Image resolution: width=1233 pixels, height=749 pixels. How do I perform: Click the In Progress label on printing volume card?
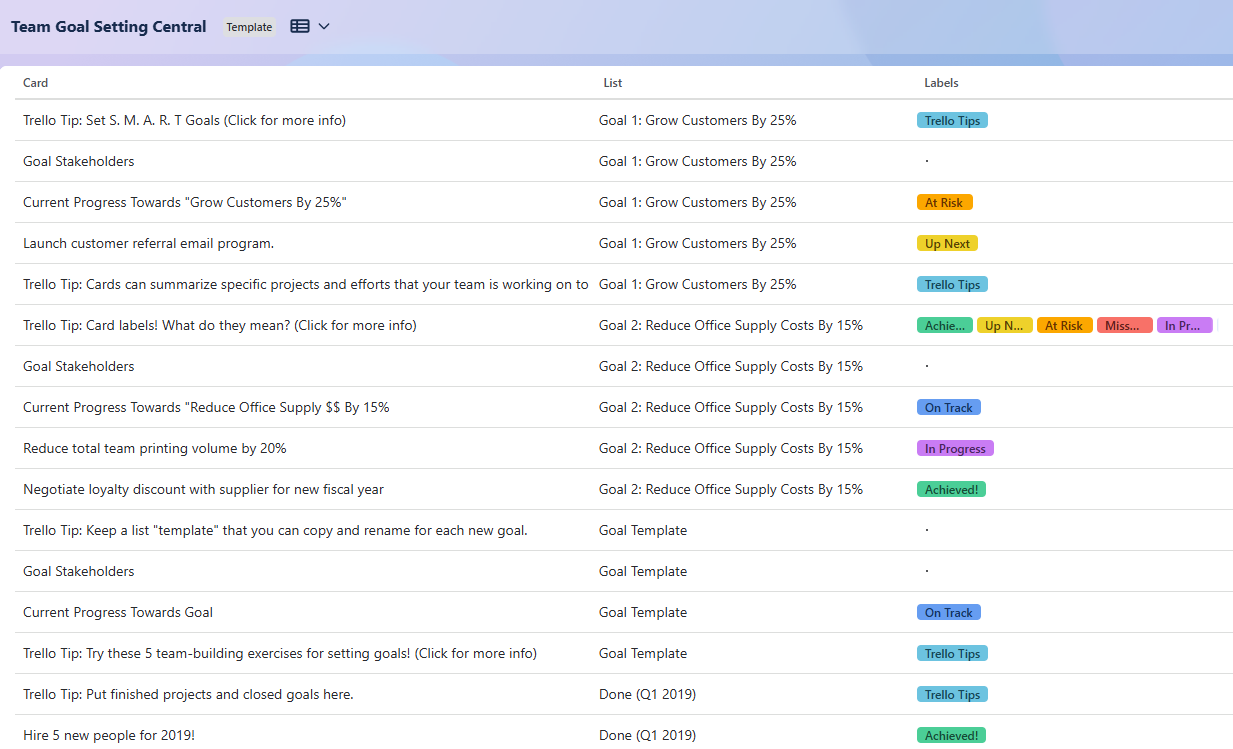point(955,448)
